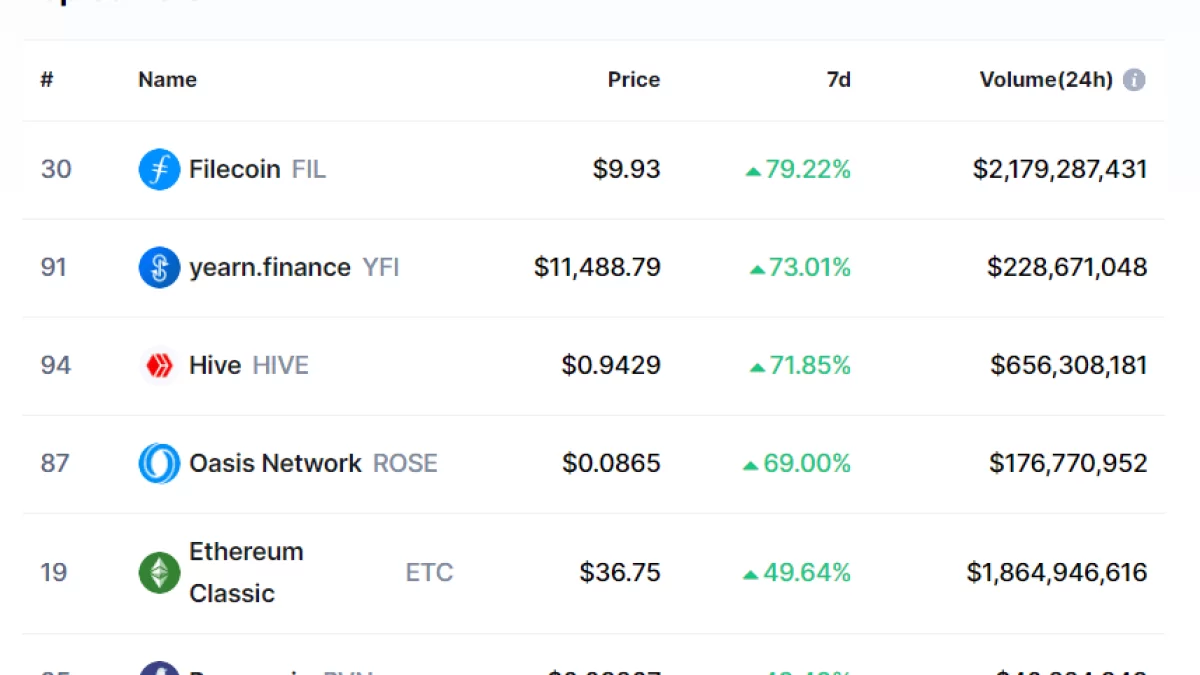
Task: Open the Oasis Network coin link
Action: [275, 463]
